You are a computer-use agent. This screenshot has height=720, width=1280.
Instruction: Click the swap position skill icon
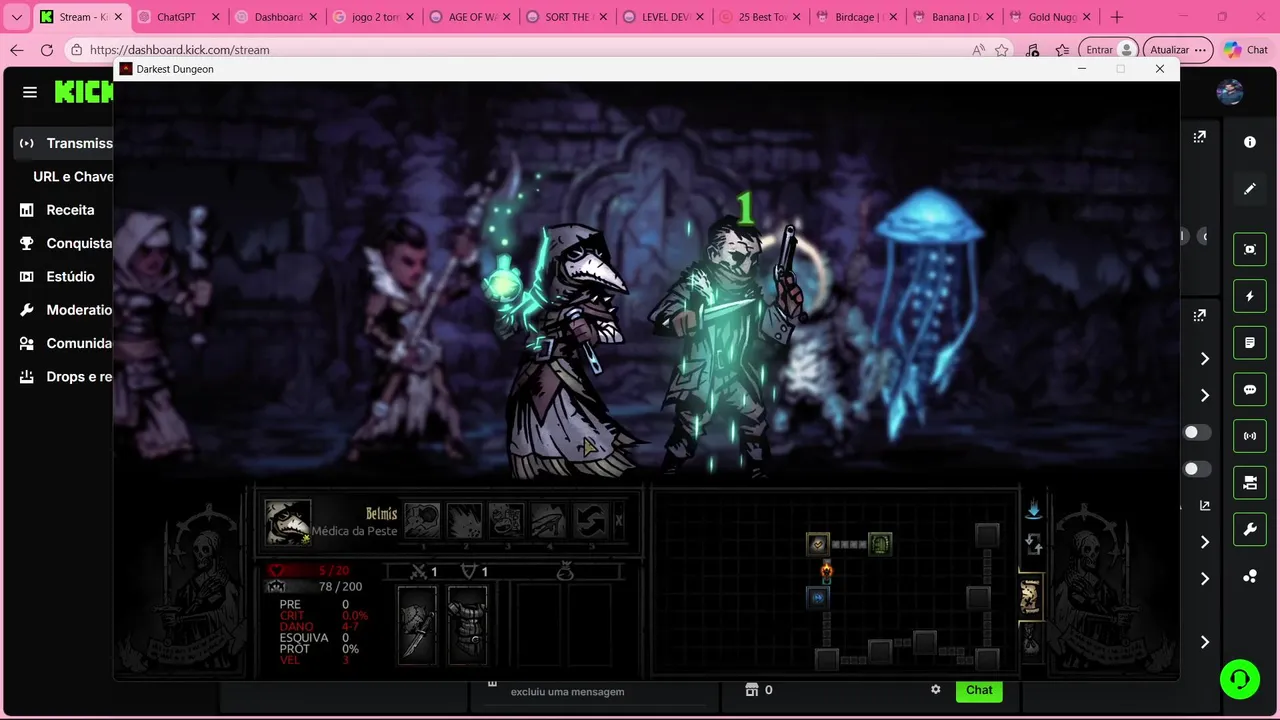(x=590, y=520)
